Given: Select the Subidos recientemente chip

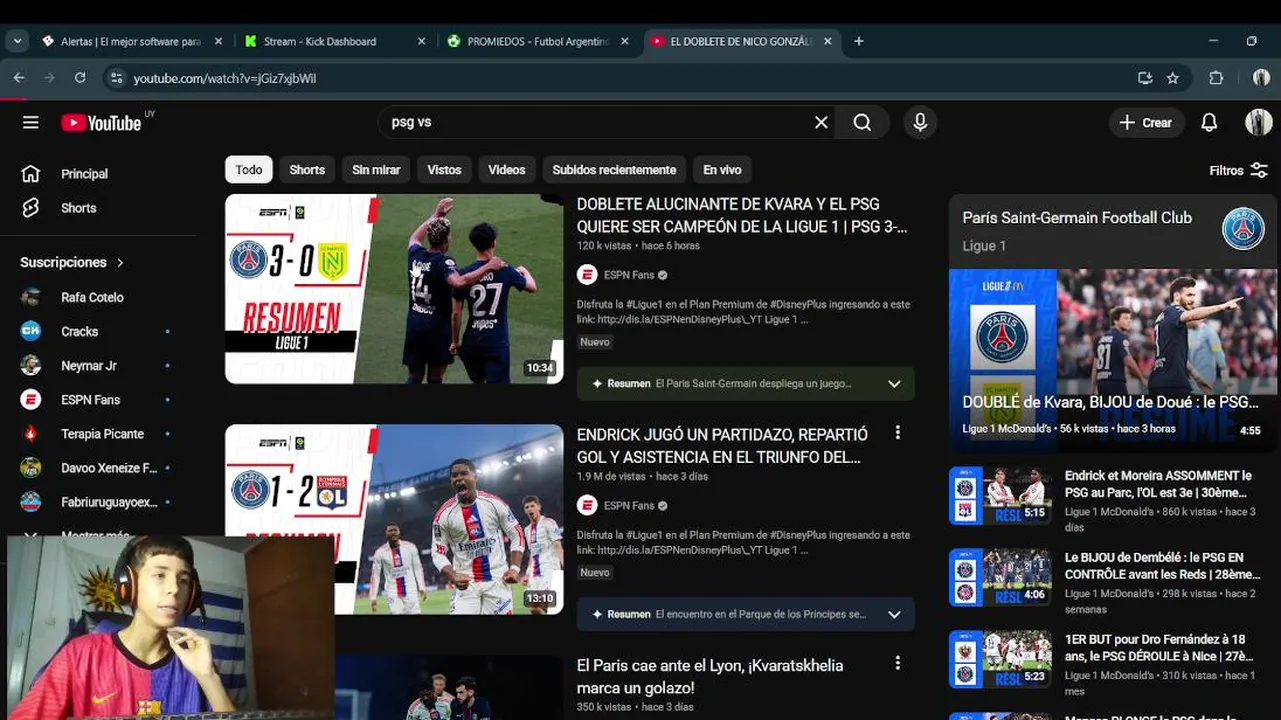Looking at the screenshot, I should (614, 170).
